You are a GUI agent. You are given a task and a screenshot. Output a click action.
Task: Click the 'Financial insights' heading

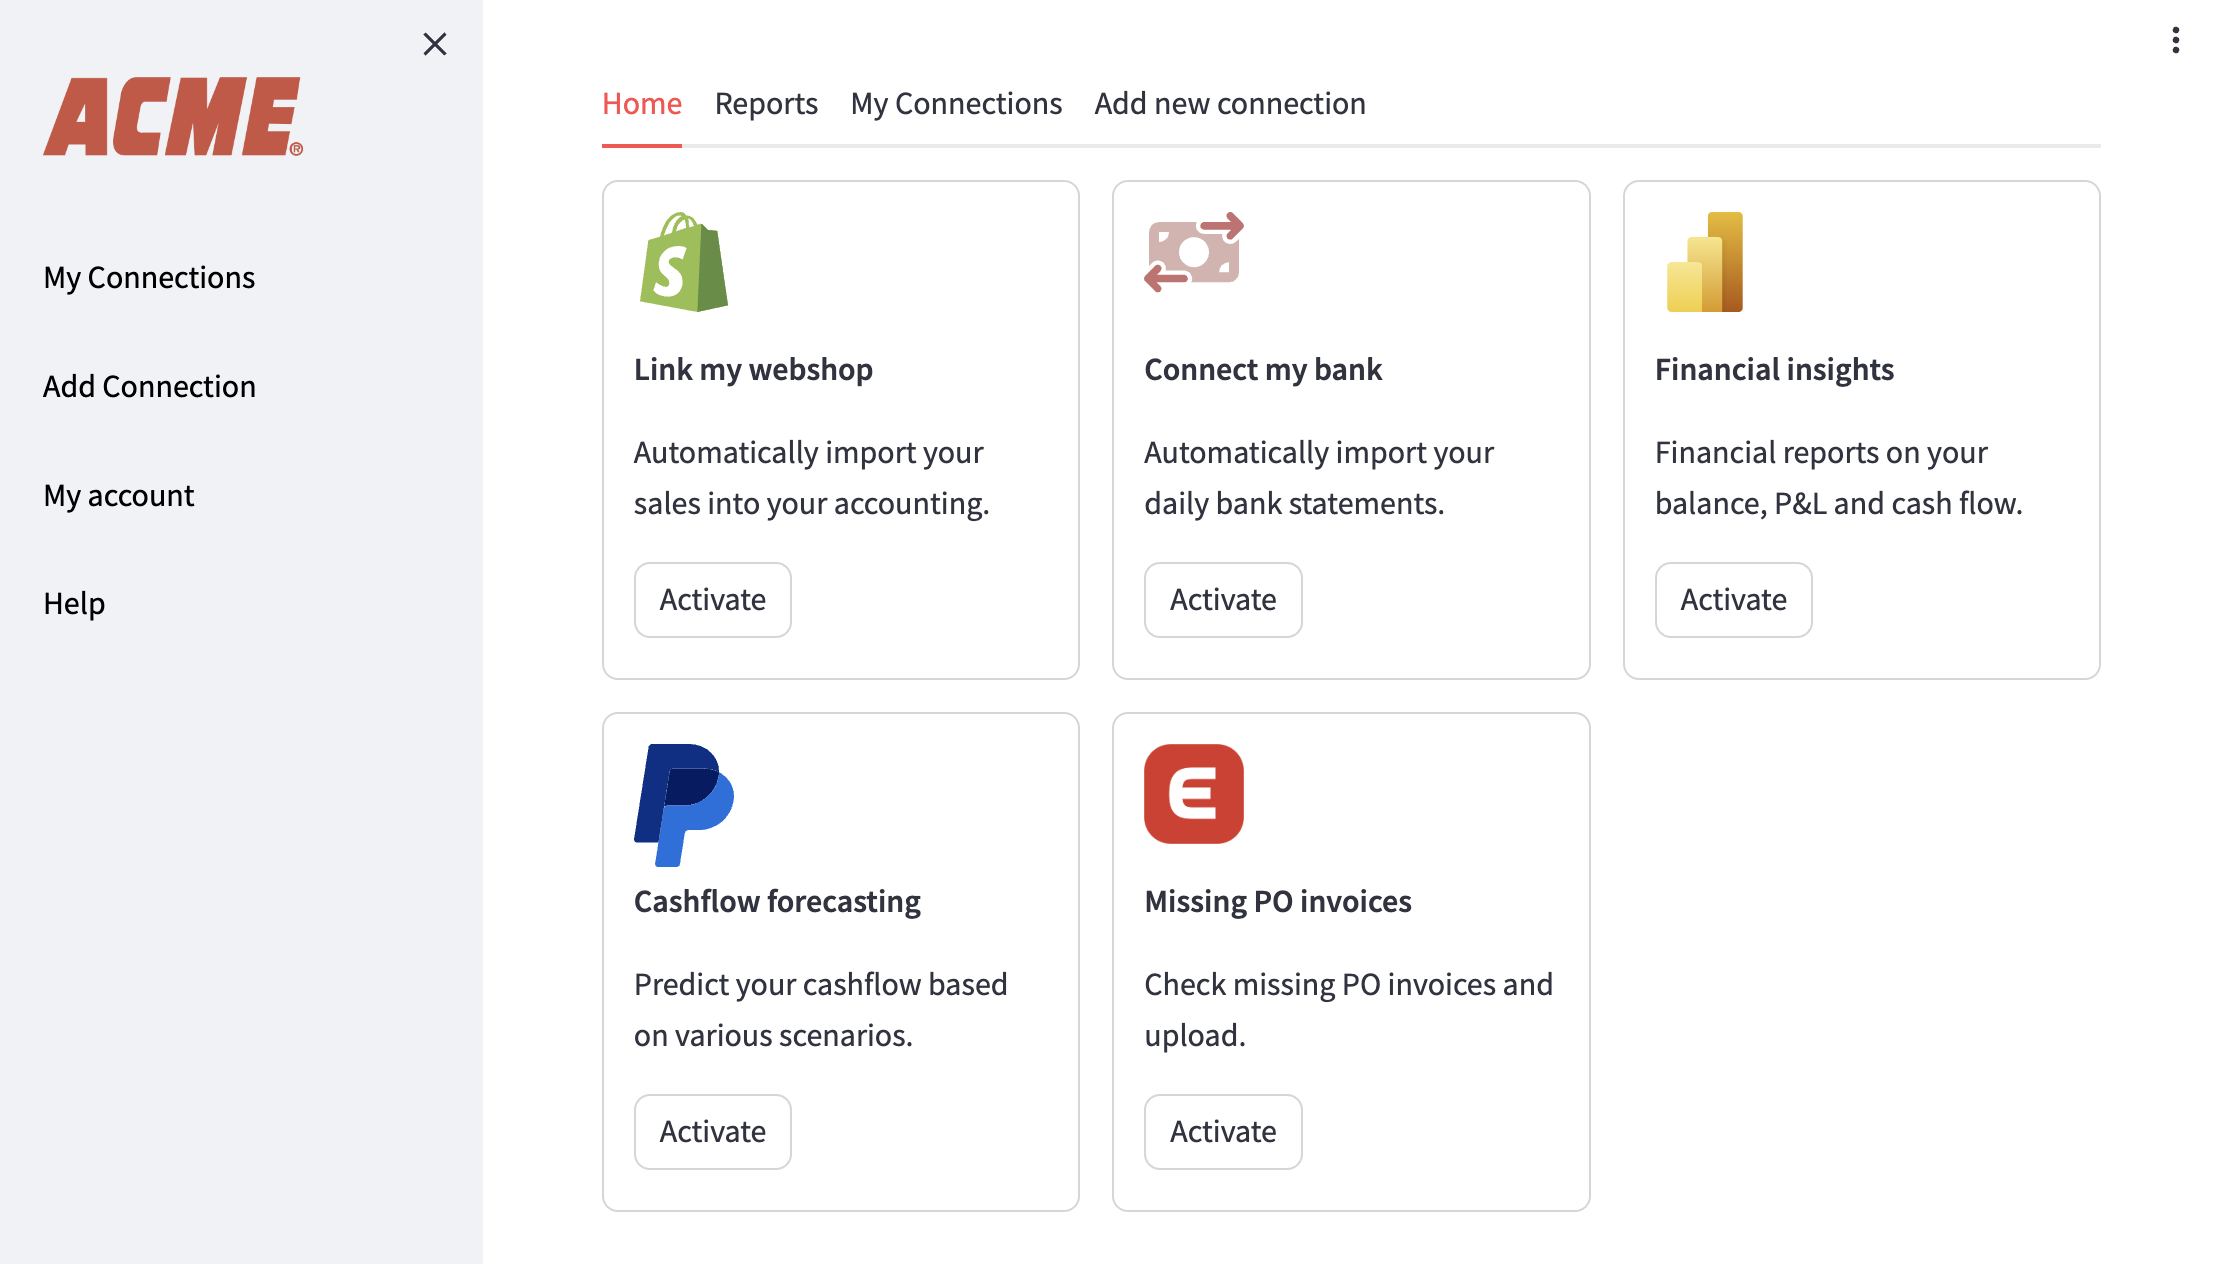point(1774,369)
